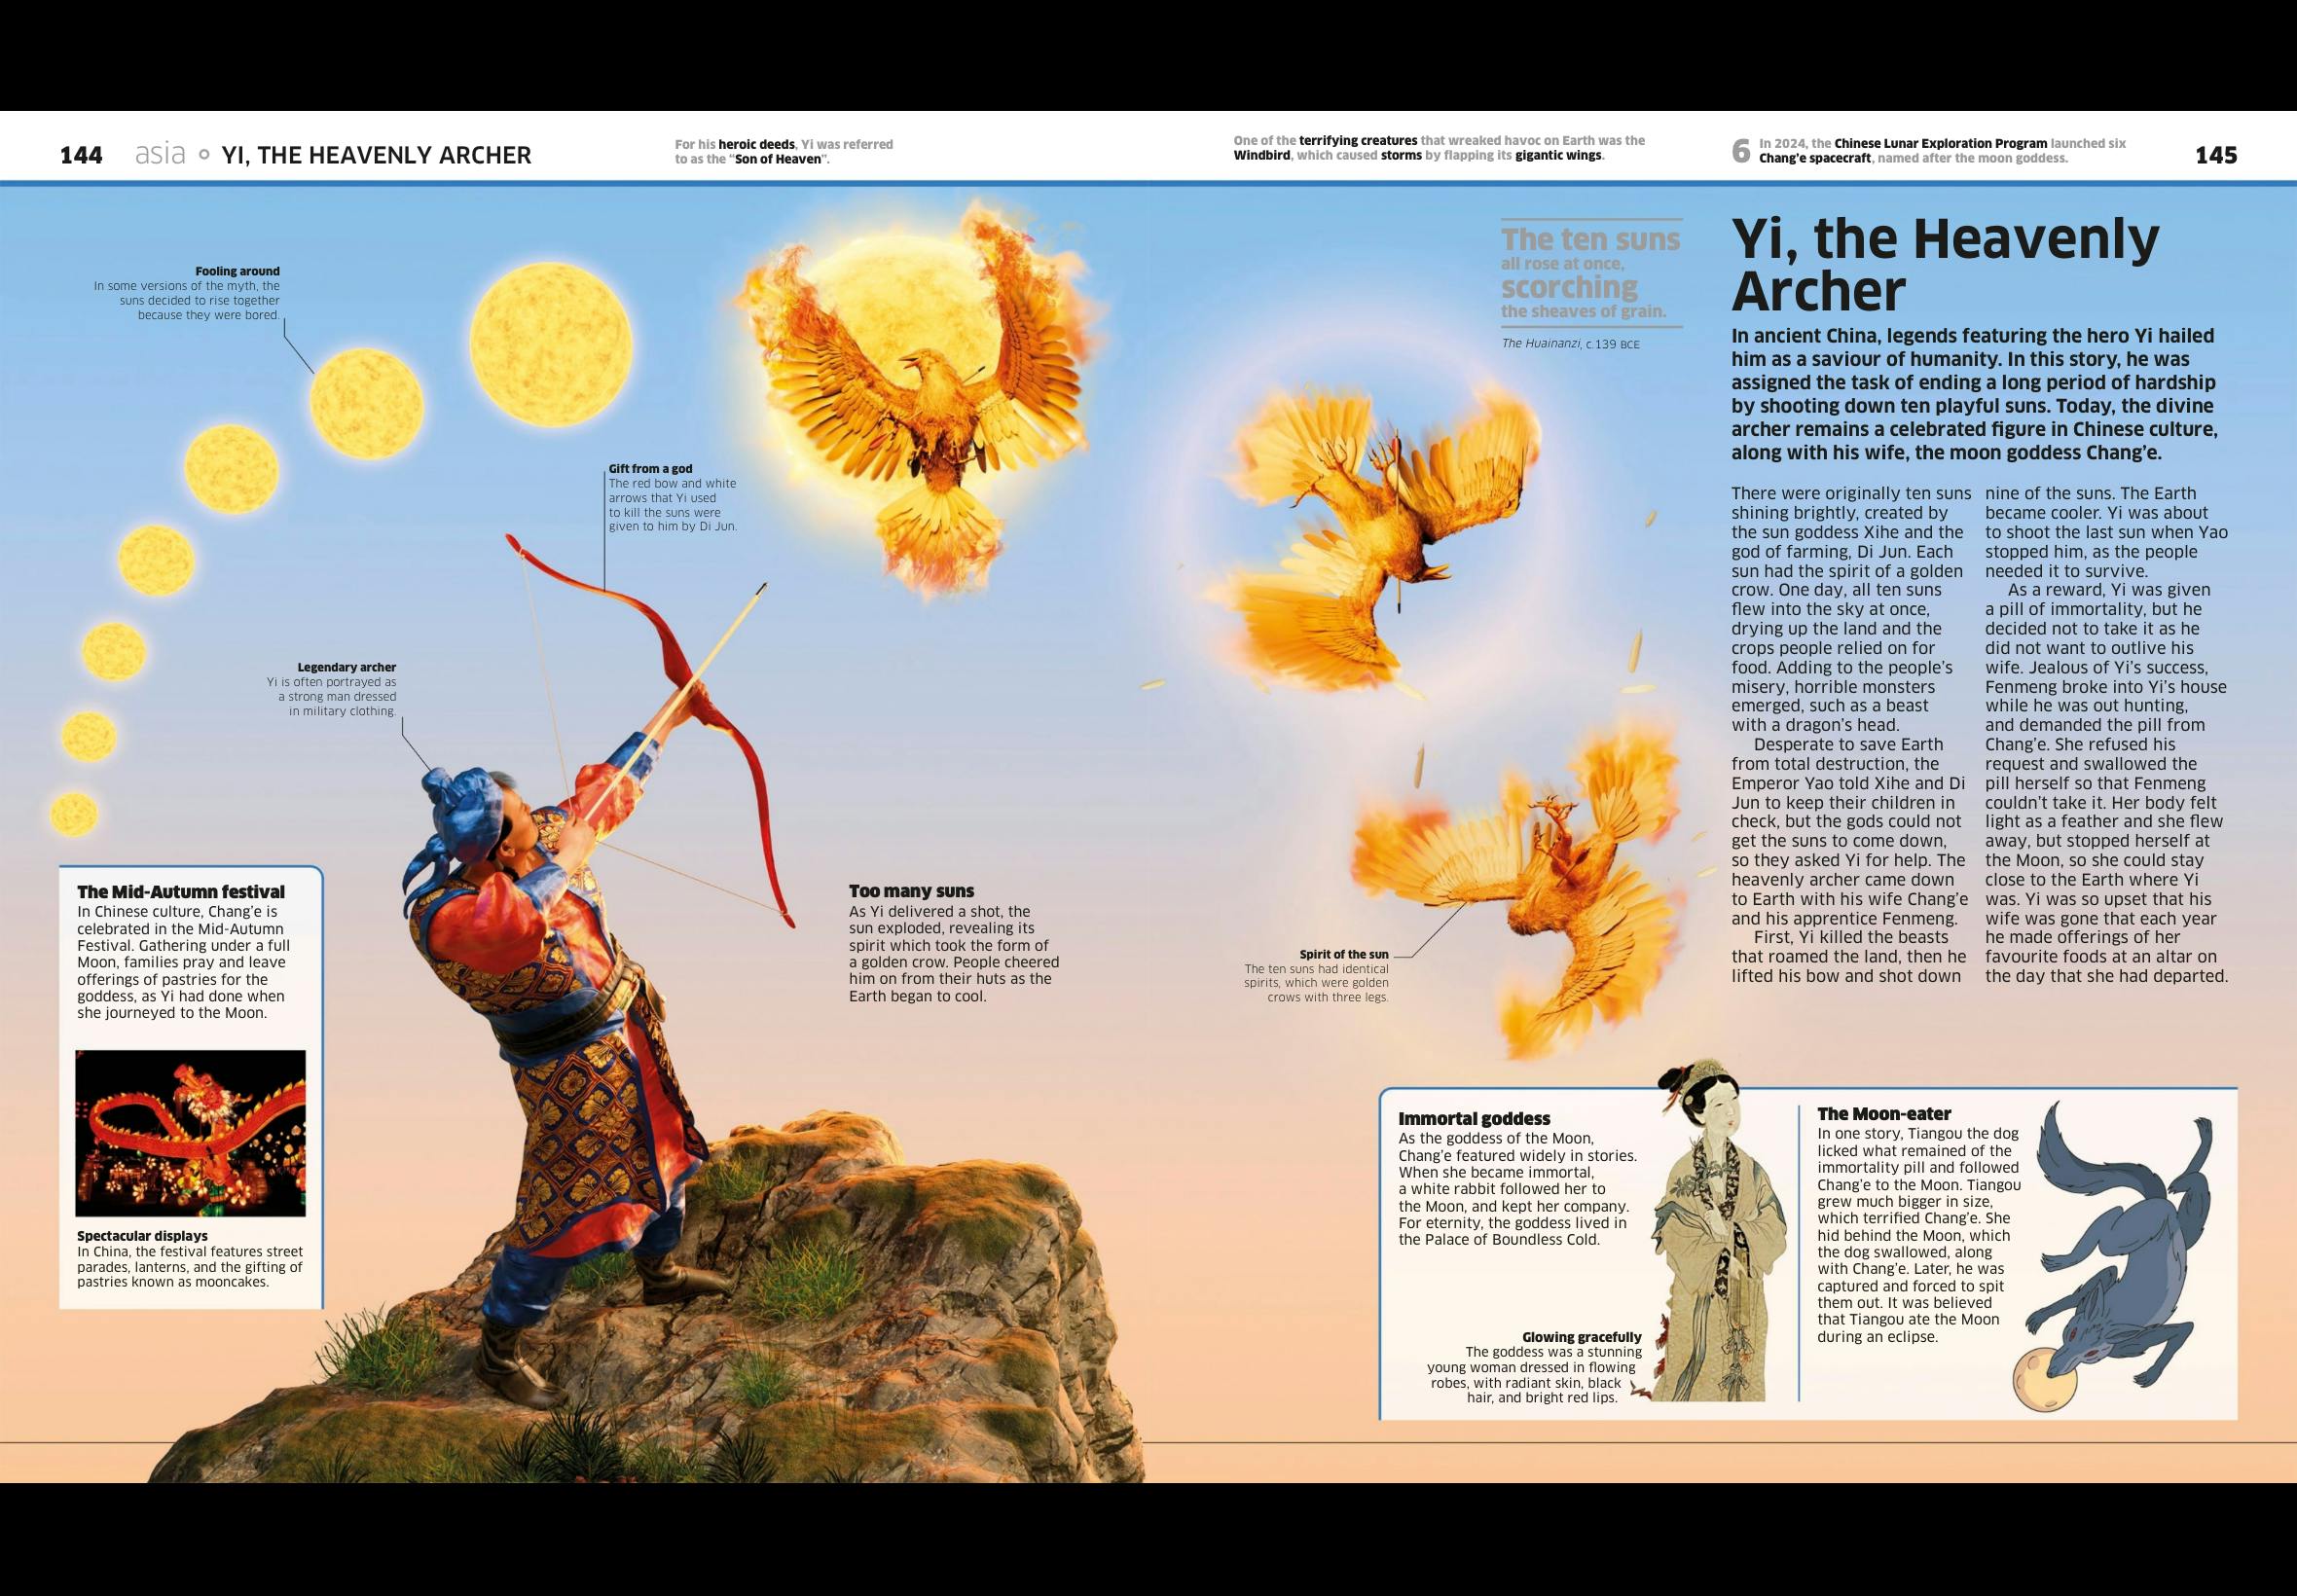Click the smallest sun at bottom left
This screenshot has width=2297, height=1596.
tap(73, 813)
